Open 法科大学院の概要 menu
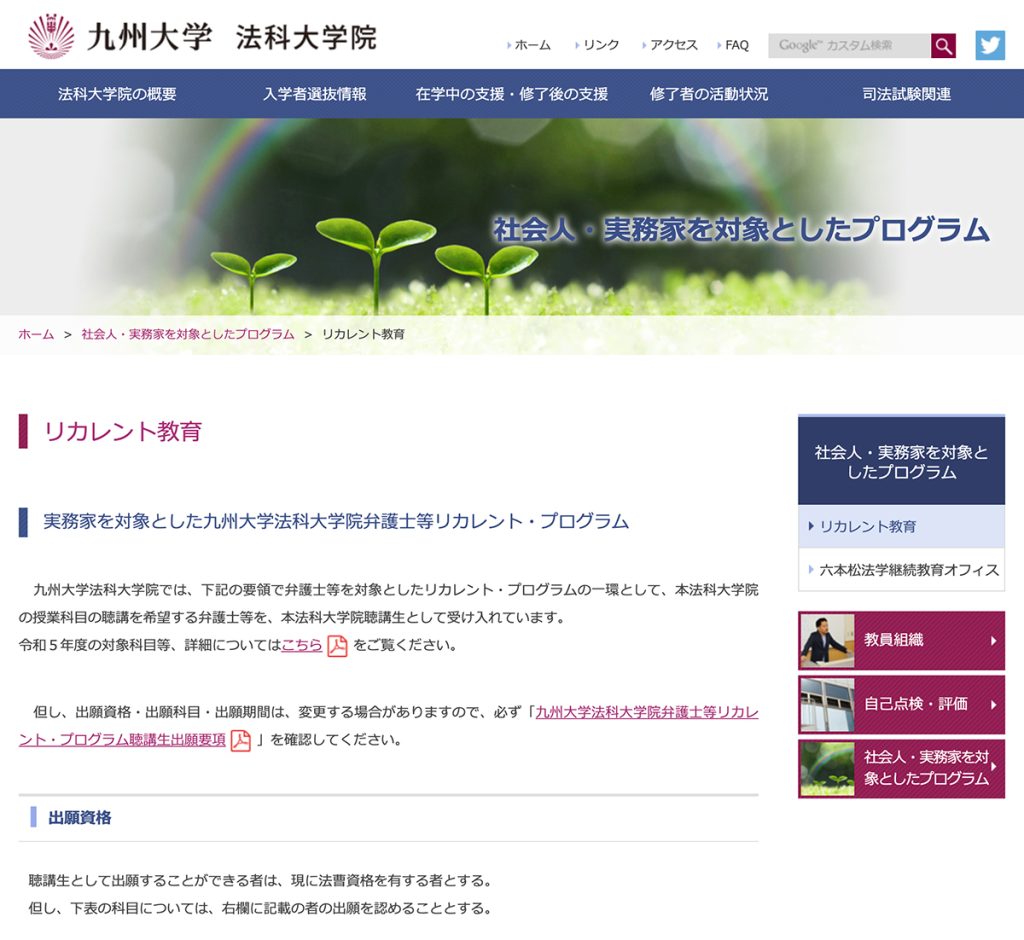 coord(117,94)
